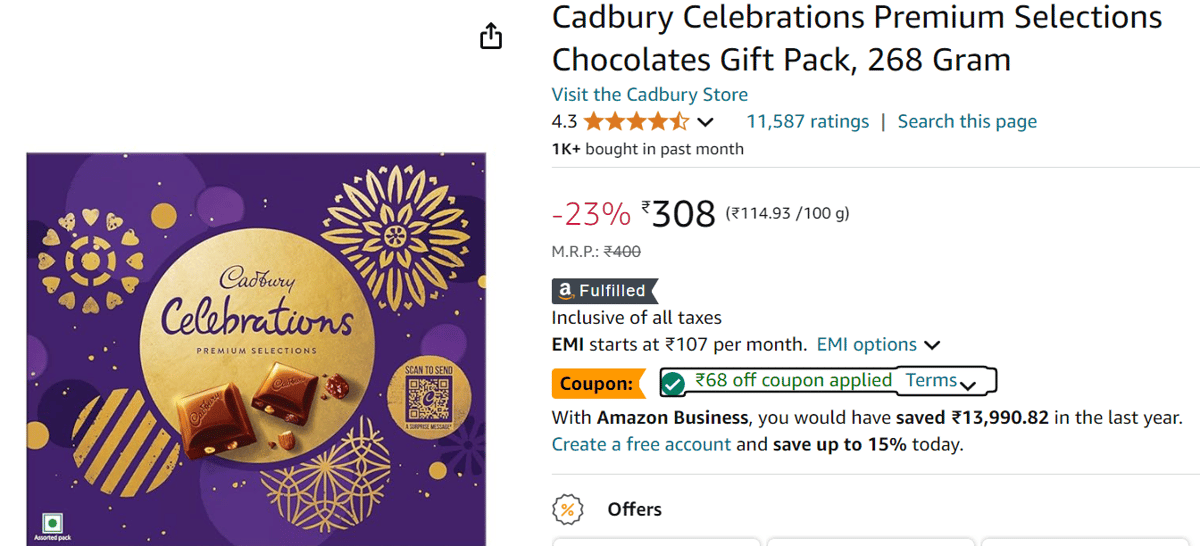Click the green vegetarian mark on the pack

coord(51,522)
